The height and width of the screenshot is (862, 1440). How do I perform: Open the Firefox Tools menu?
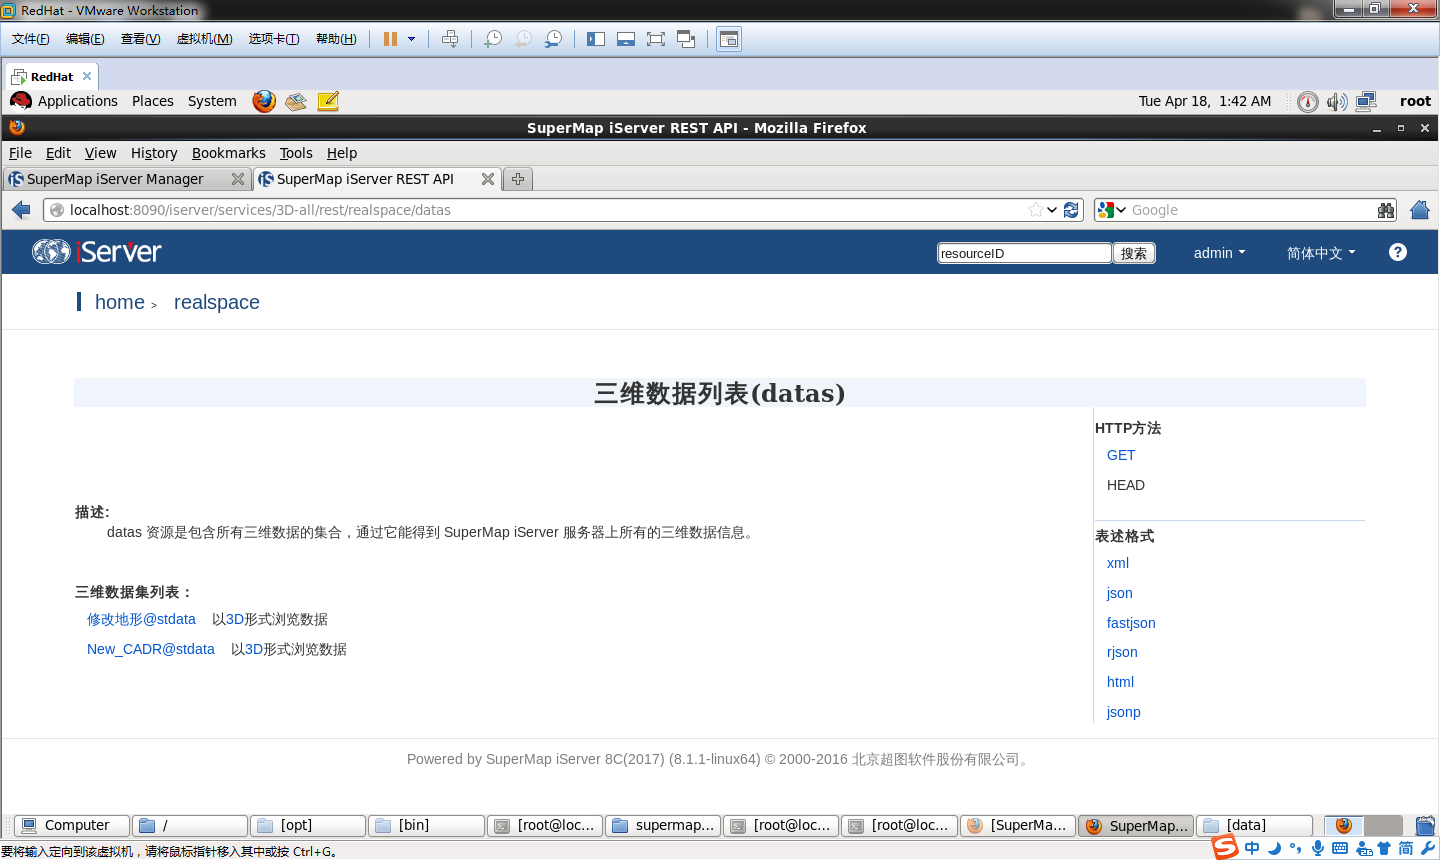pos(296,153)
